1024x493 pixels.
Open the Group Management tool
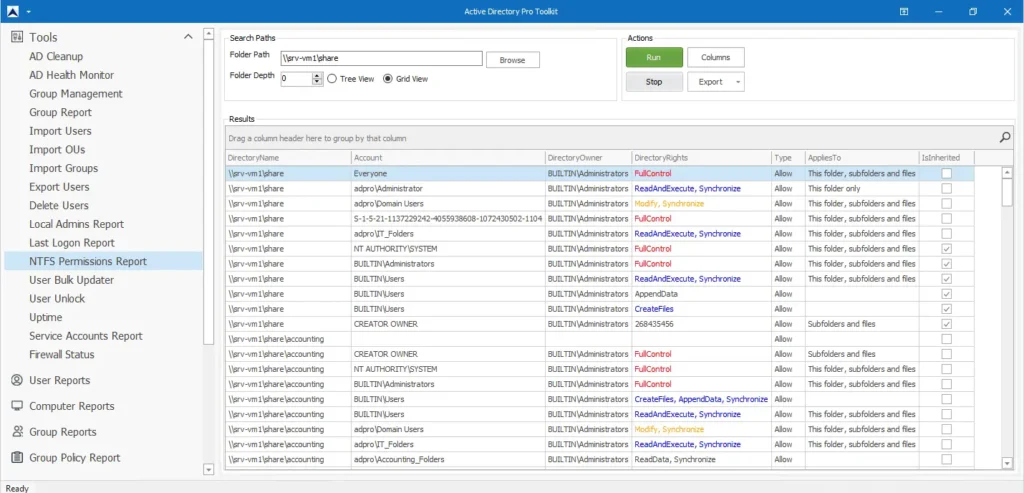[x=76, y=93]
